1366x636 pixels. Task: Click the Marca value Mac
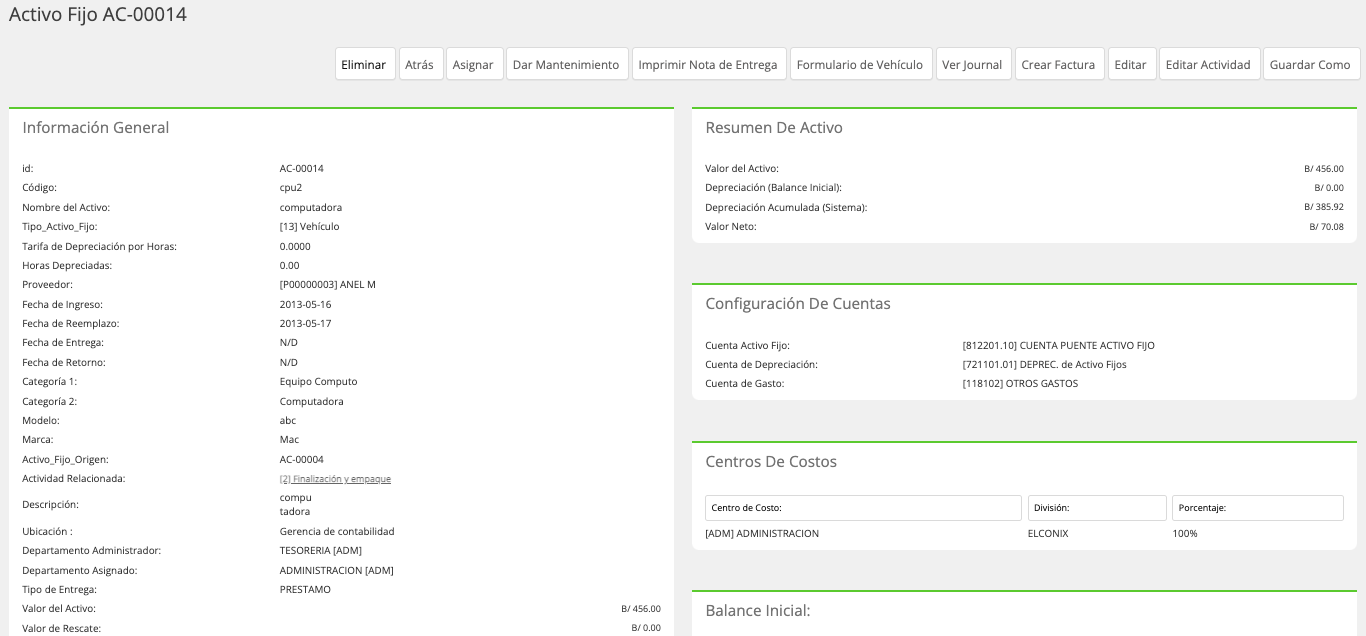(289, 440)
